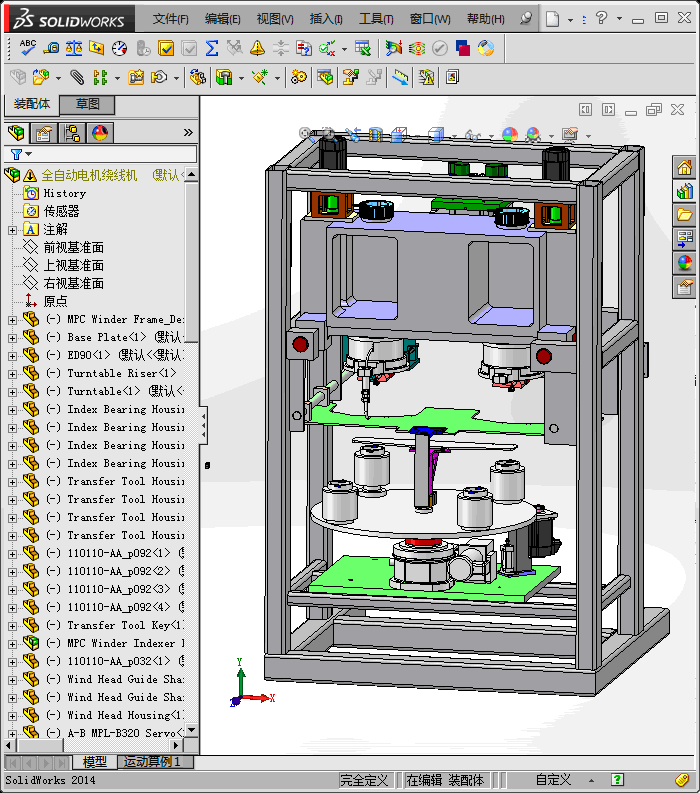Expand the 注解 annotations tree node
Viewport: 700px width, 793px height.
[x=12, y=230]
